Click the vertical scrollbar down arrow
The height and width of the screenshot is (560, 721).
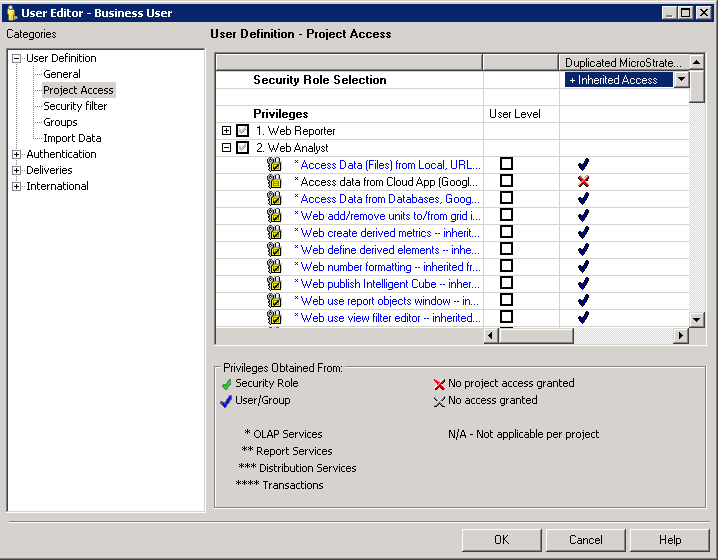pyautogui.click(x=697, y=319)
